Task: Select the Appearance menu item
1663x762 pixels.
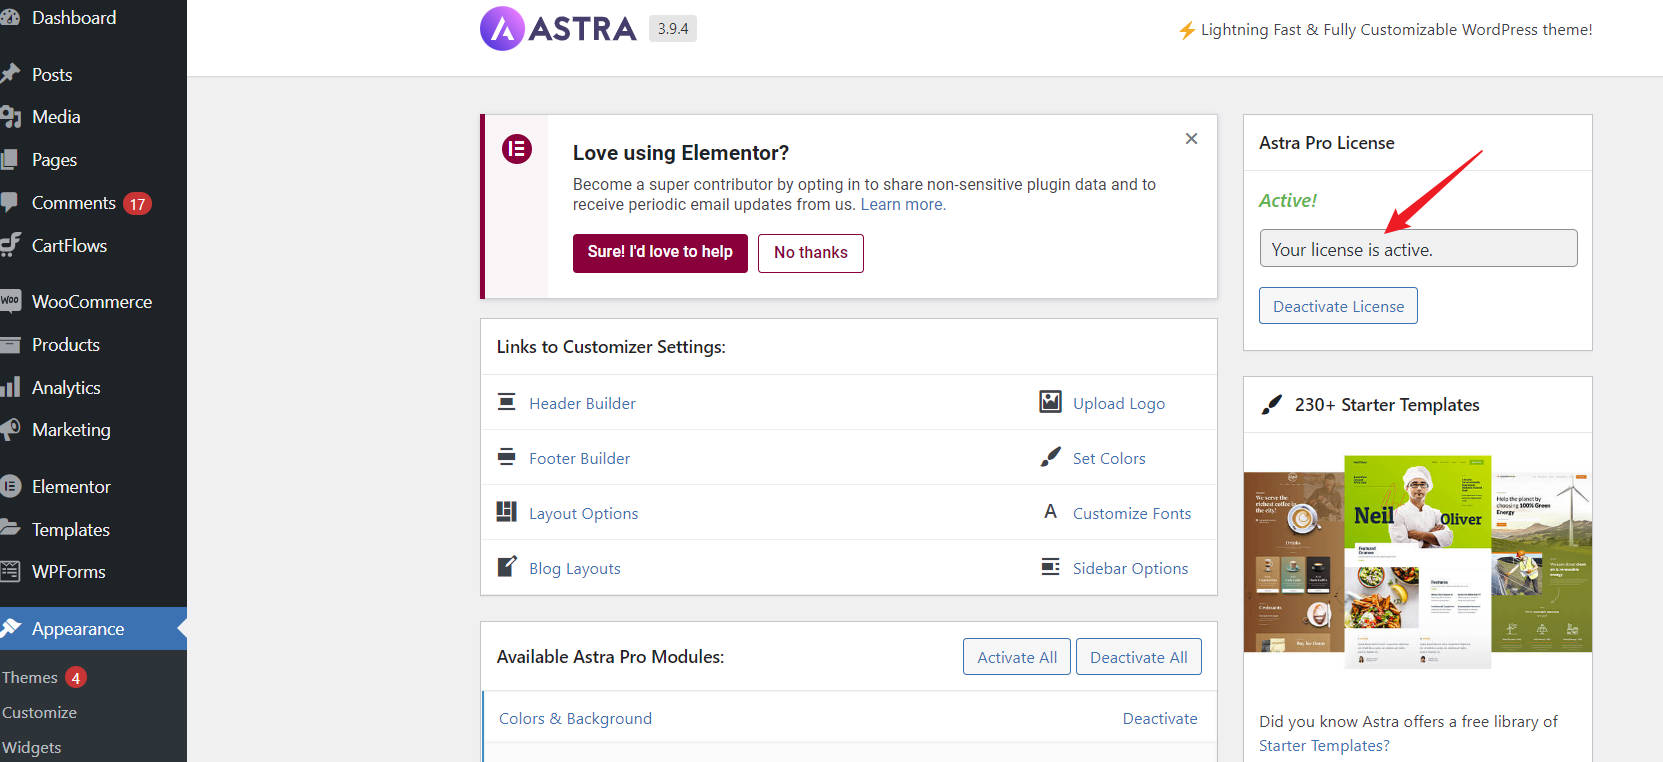Action: pos(93,628)
